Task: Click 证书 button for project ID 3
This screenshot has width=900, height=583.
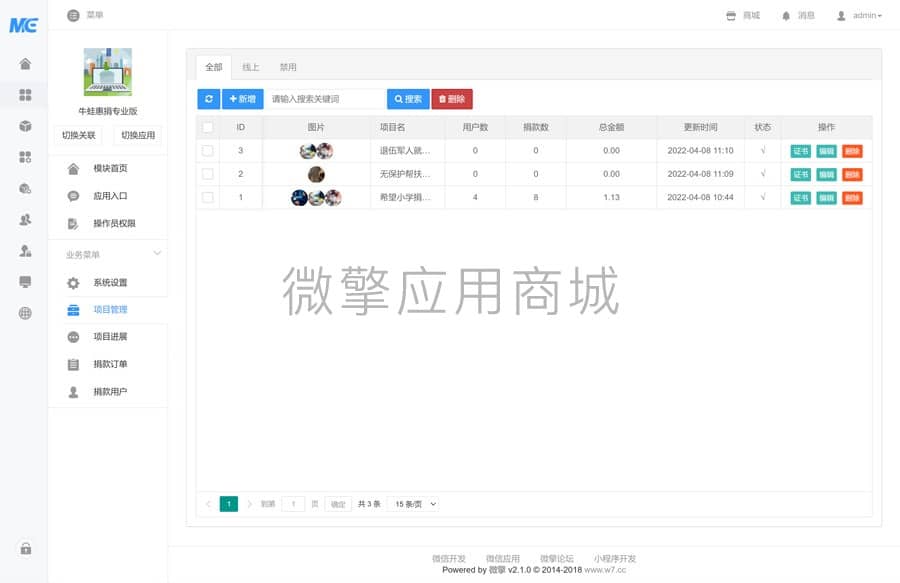Action: [x=801, y=151]
